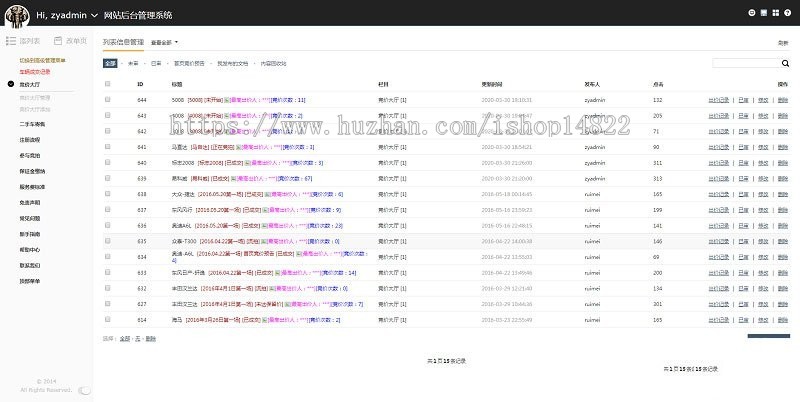
Task: Click the small image icon in row 641's title
Action: pos(238,147)
